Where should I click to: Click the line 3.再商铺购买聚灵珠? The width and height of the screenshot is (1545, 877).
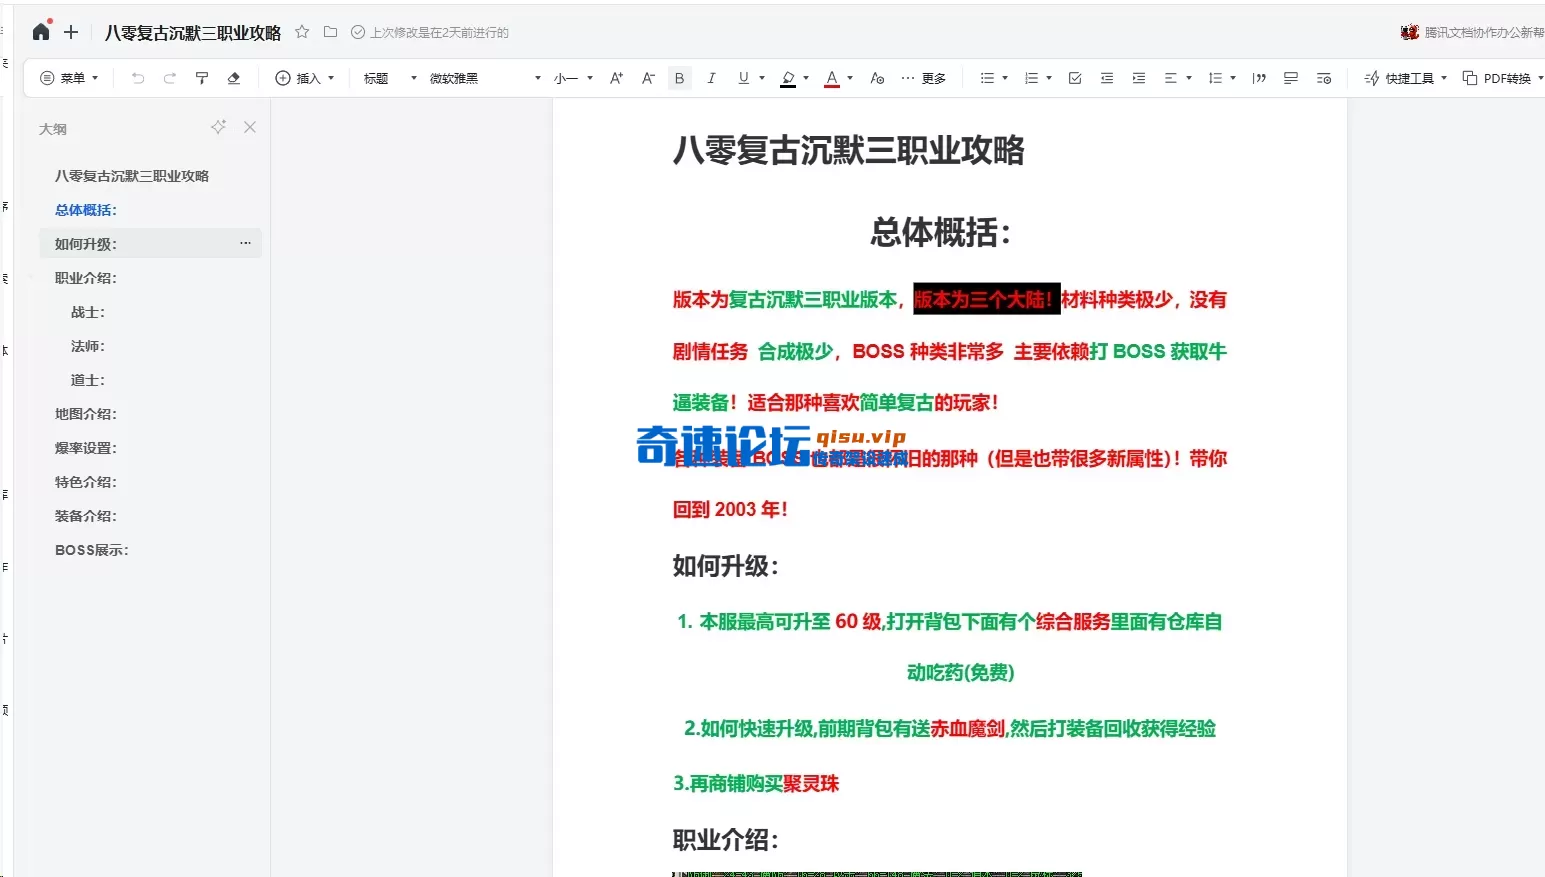tap(756, 783)
